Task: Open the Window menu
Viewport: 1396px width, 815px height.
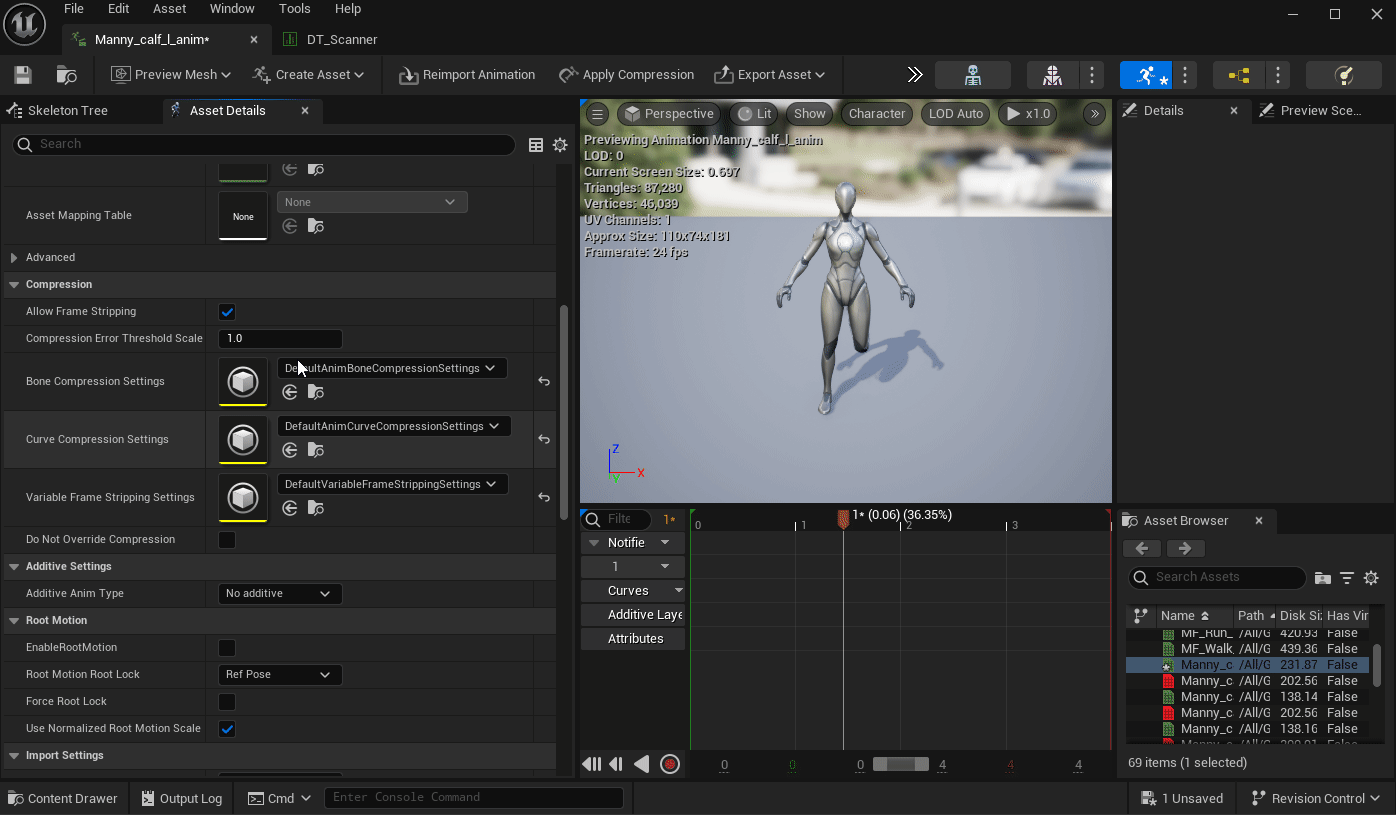Action: tap(232, 9)
